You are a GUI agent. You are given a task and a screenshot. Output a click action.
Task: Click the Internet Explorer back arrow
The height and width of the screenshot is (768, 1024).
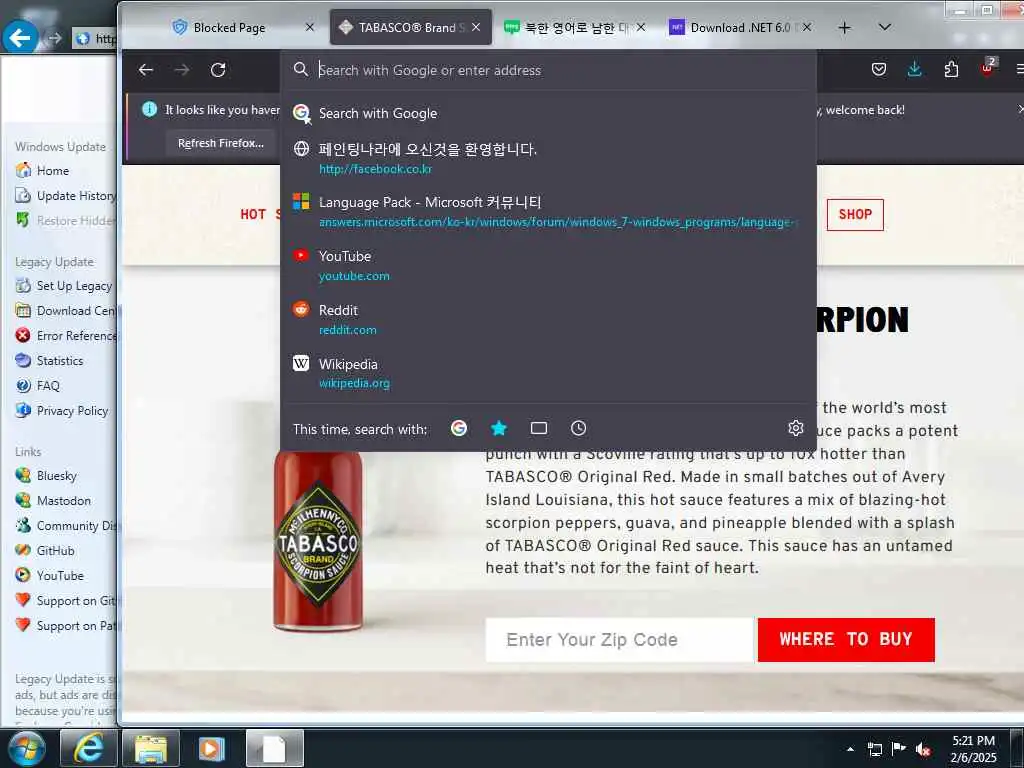coord(20,38)
